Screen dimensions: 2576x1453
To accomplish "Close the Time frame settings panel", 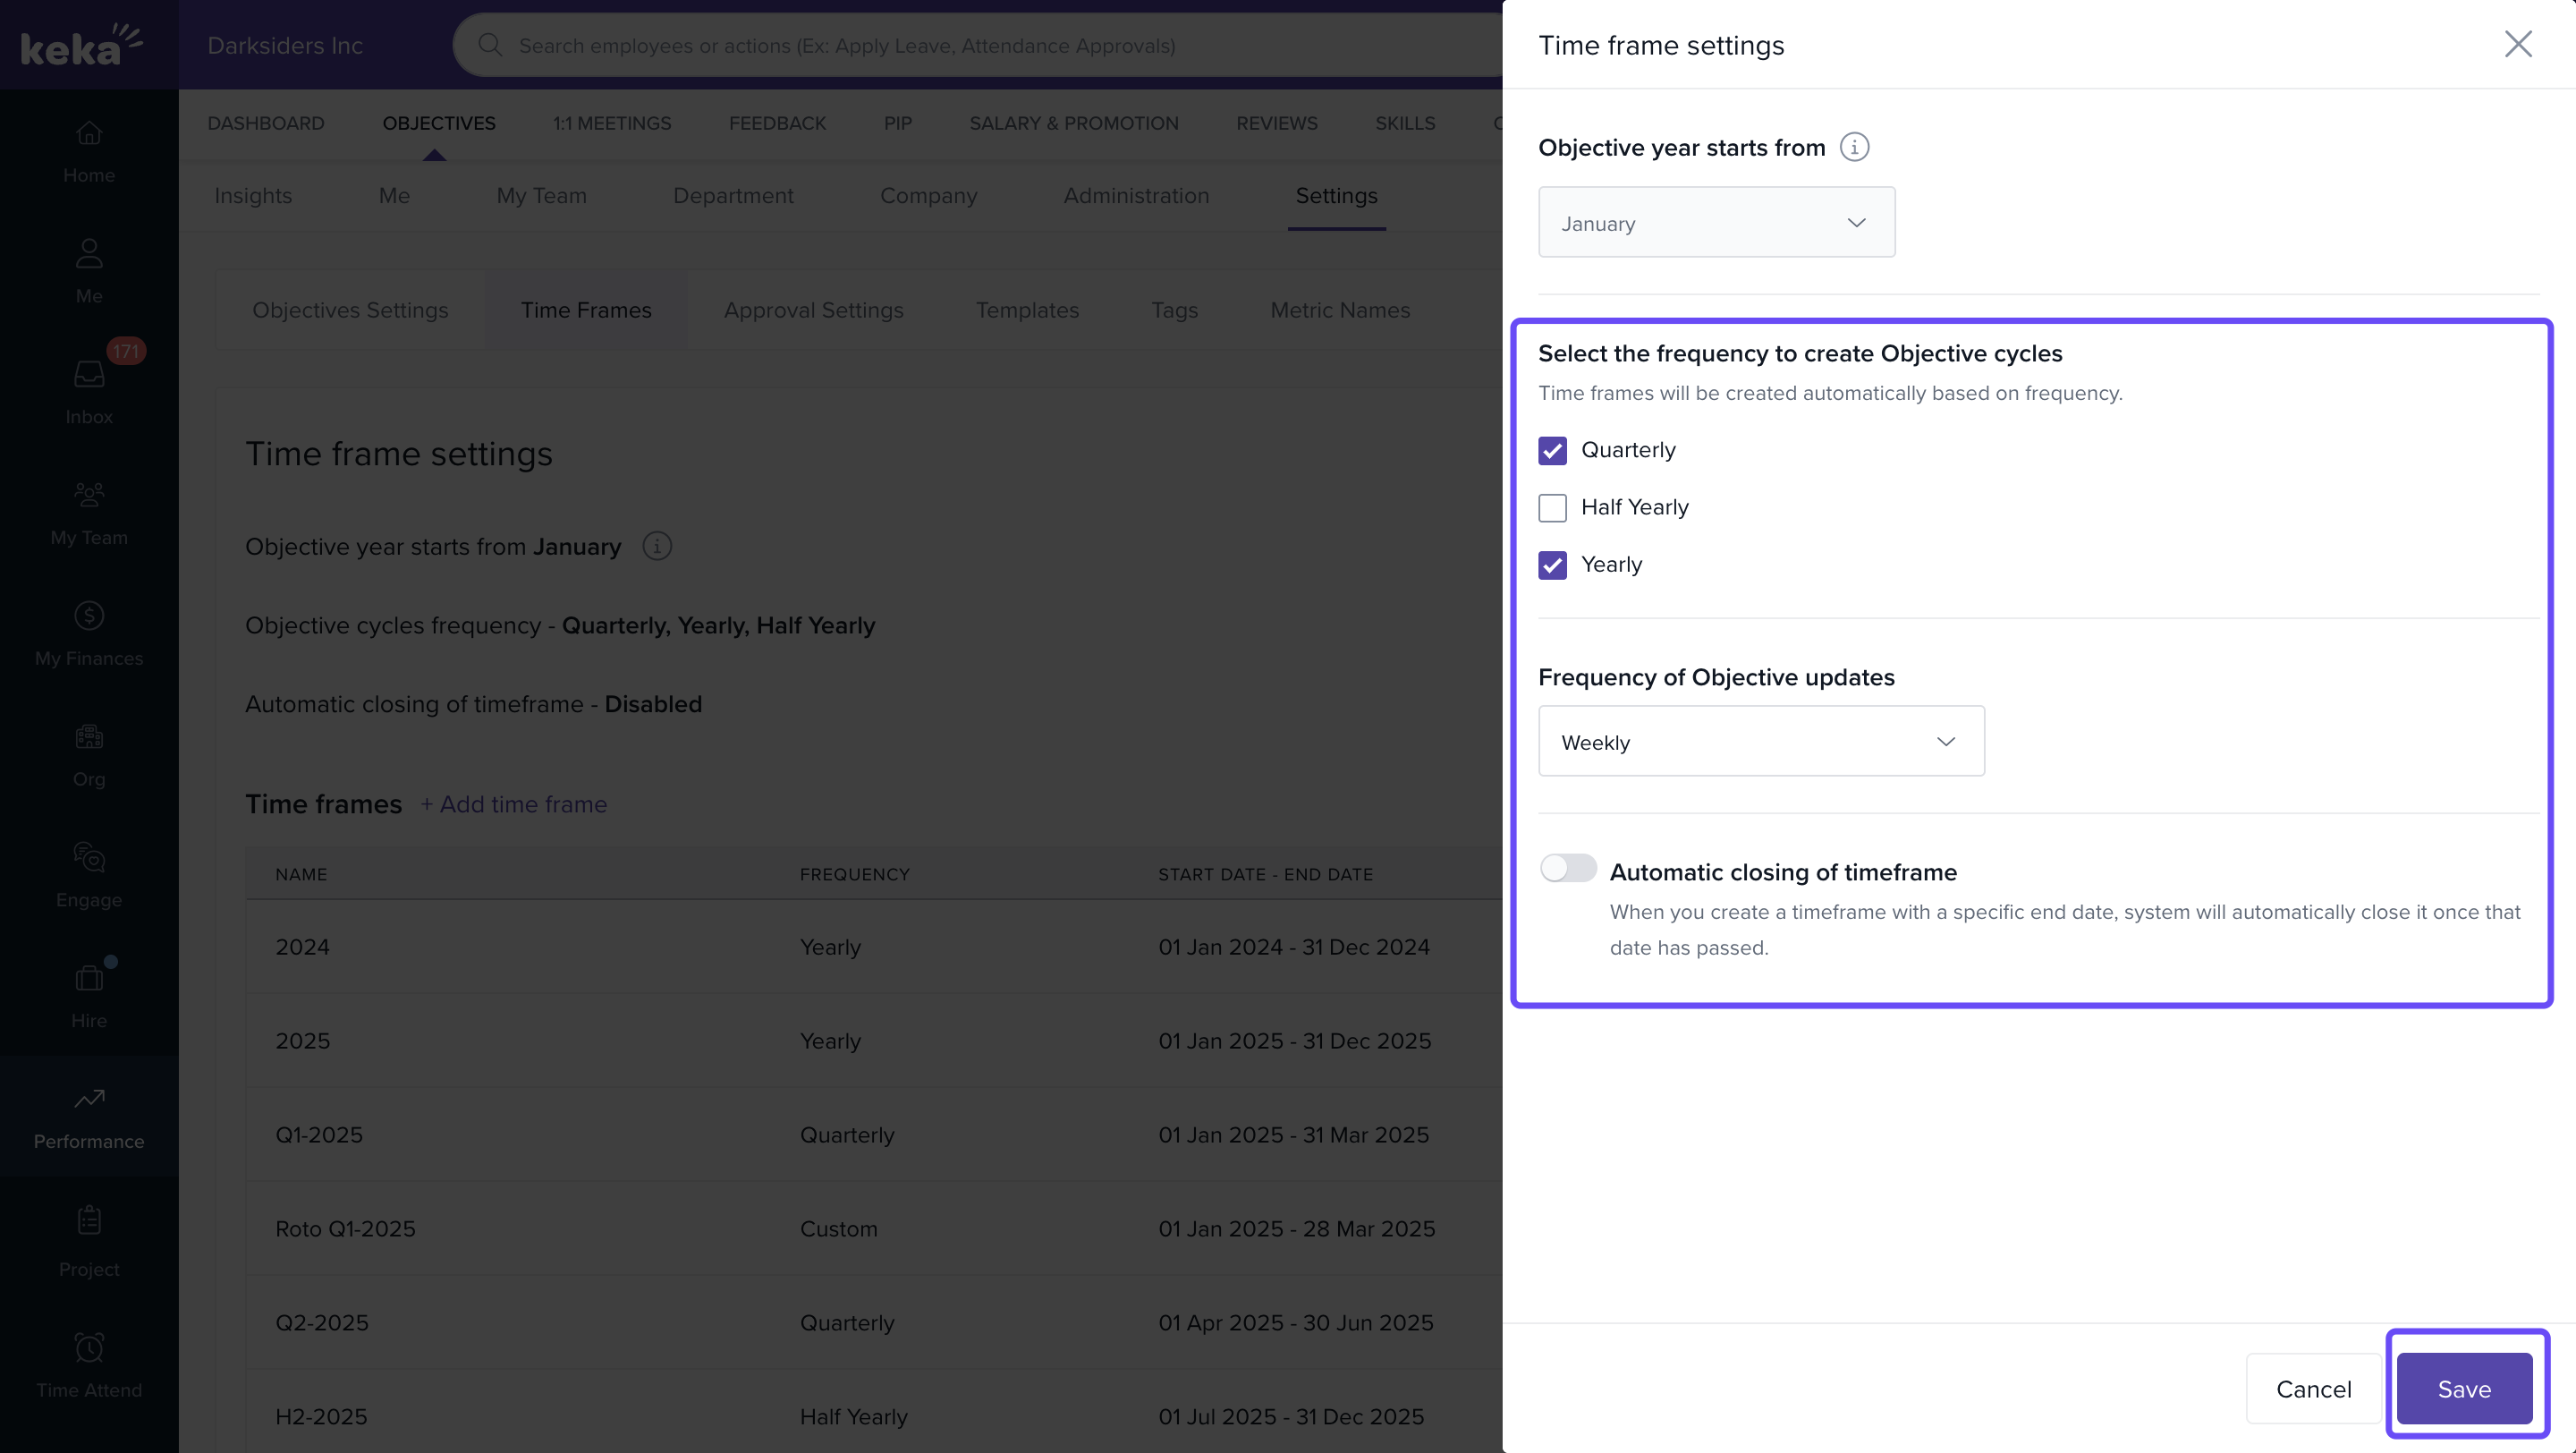I will (2517, 44).
